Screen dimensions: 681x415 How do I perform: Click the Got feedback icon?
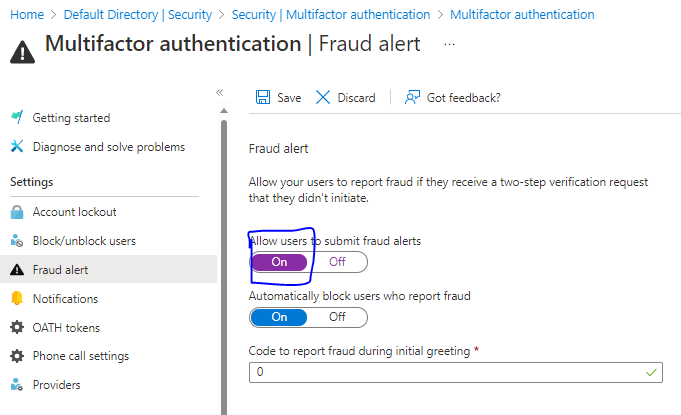tap(412, 97)
